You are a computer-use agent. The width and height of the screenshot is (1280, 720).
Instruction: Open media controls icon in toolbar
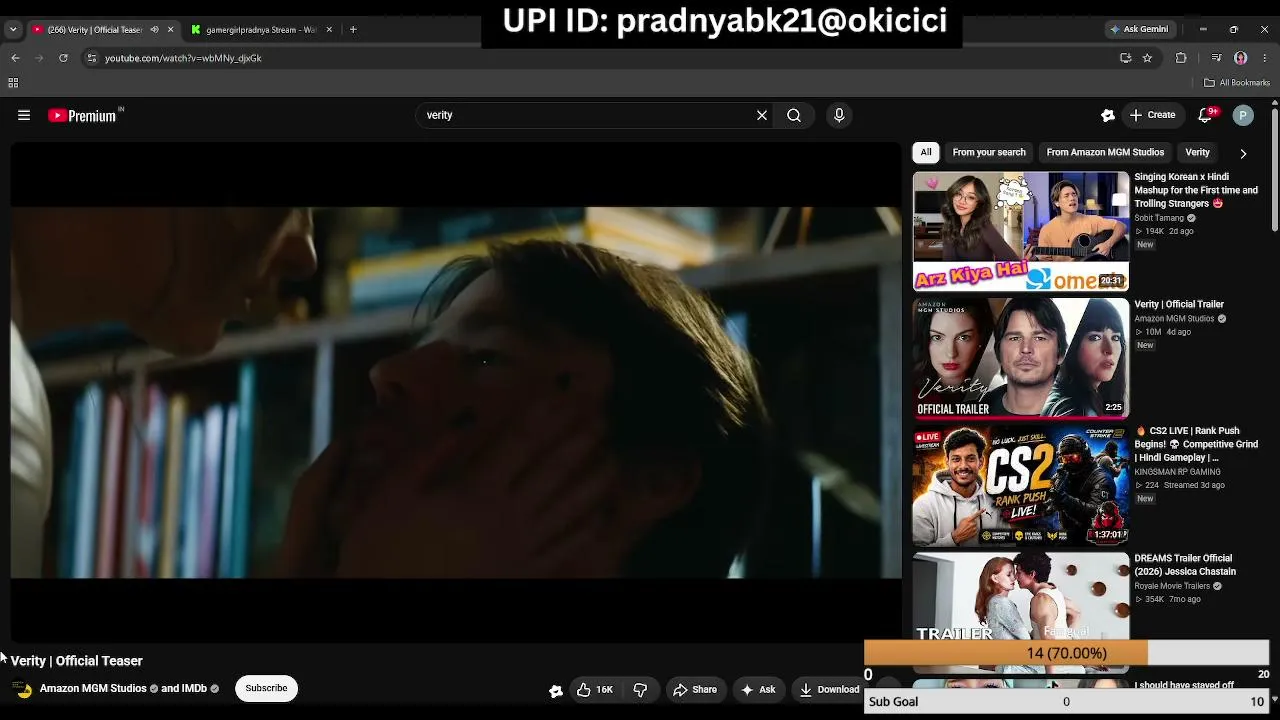coord(1216,58)
